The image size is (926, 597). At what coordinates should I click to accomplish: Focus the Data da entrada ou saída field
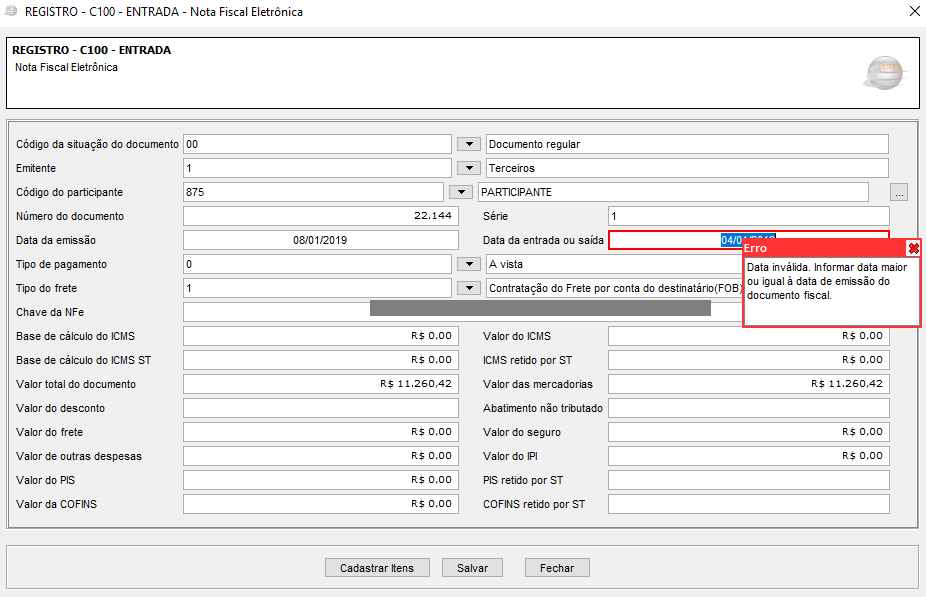660,240
